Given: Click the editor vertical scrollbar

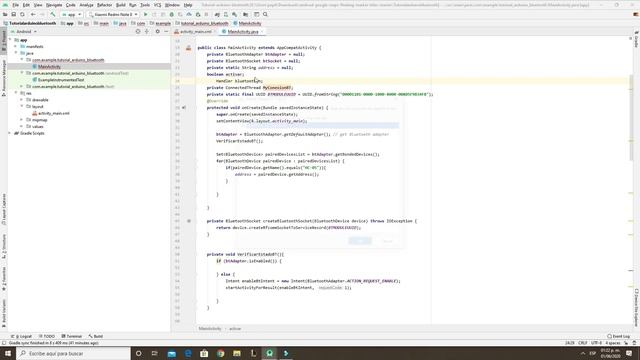Looking at the screenshot, I should pos(631,118).
